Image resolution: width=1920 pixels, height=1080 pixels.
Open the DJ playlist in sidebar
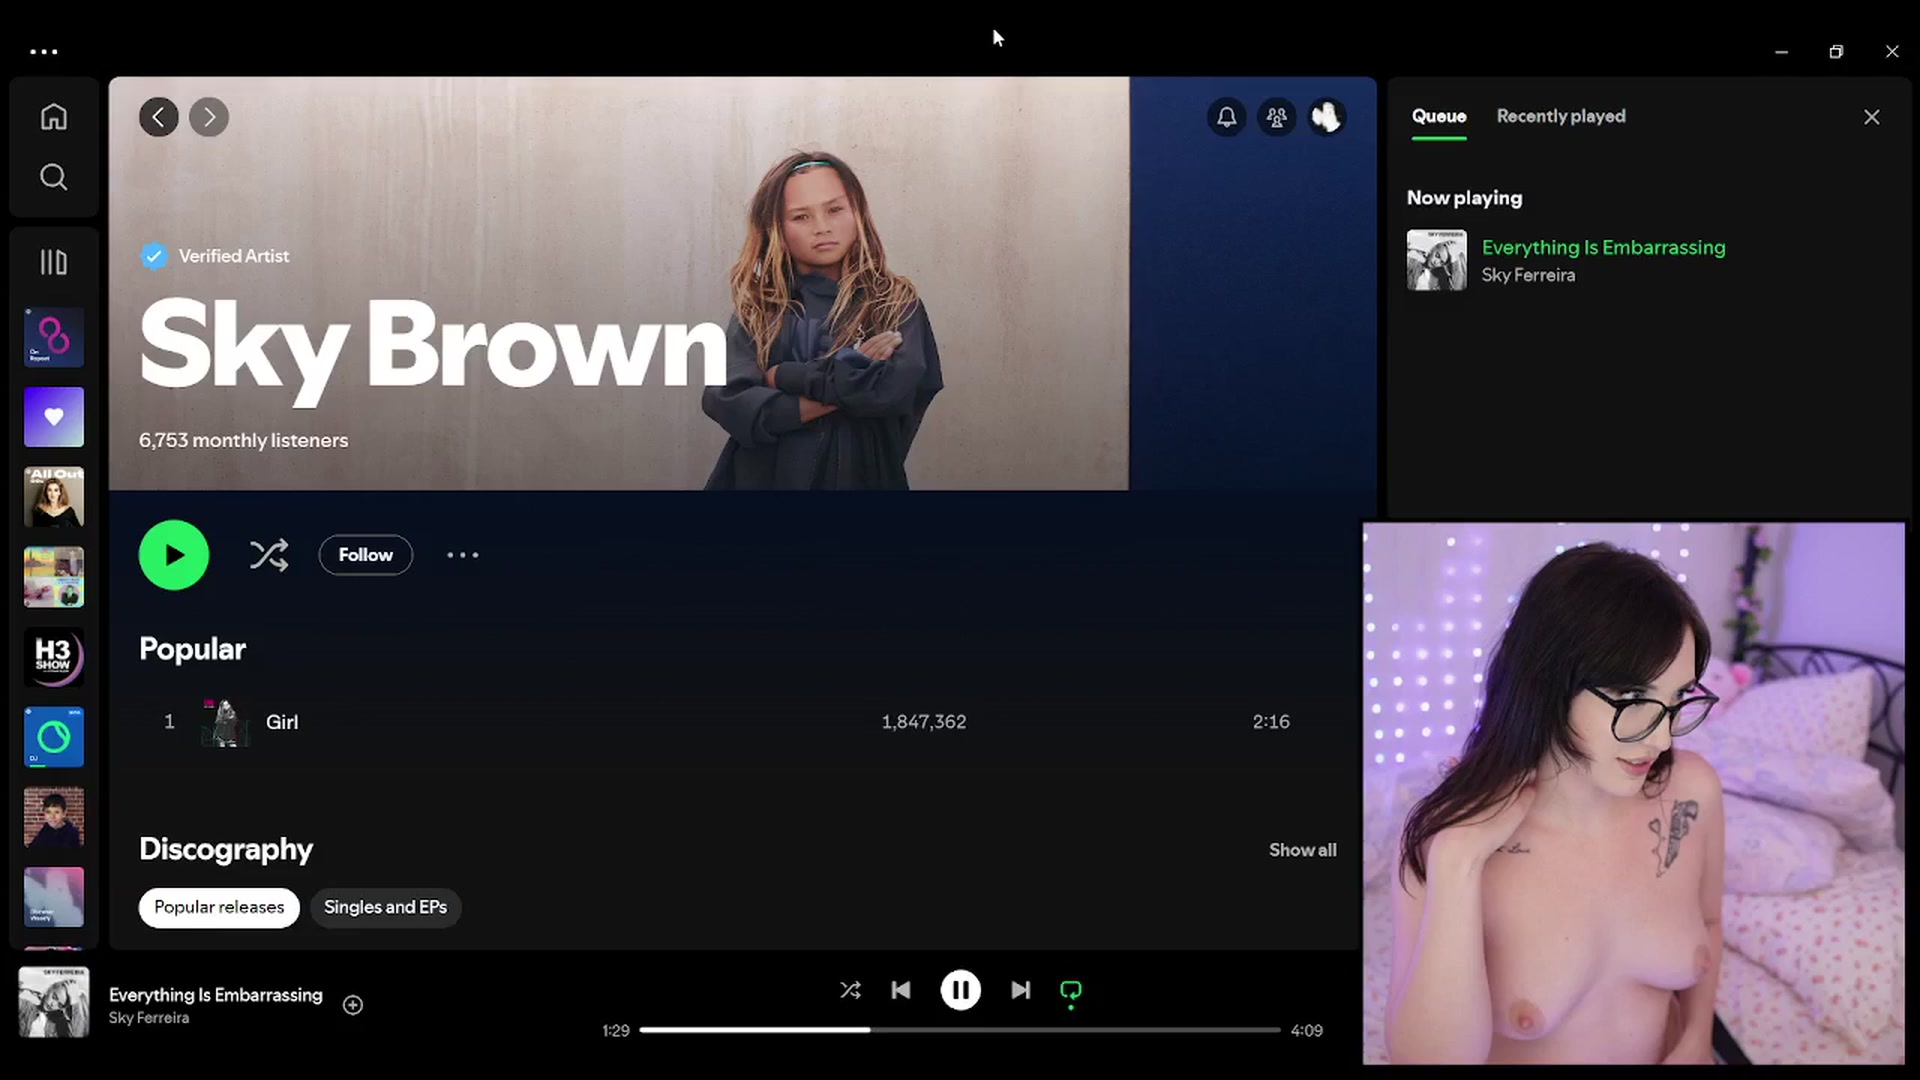(54, 737)
